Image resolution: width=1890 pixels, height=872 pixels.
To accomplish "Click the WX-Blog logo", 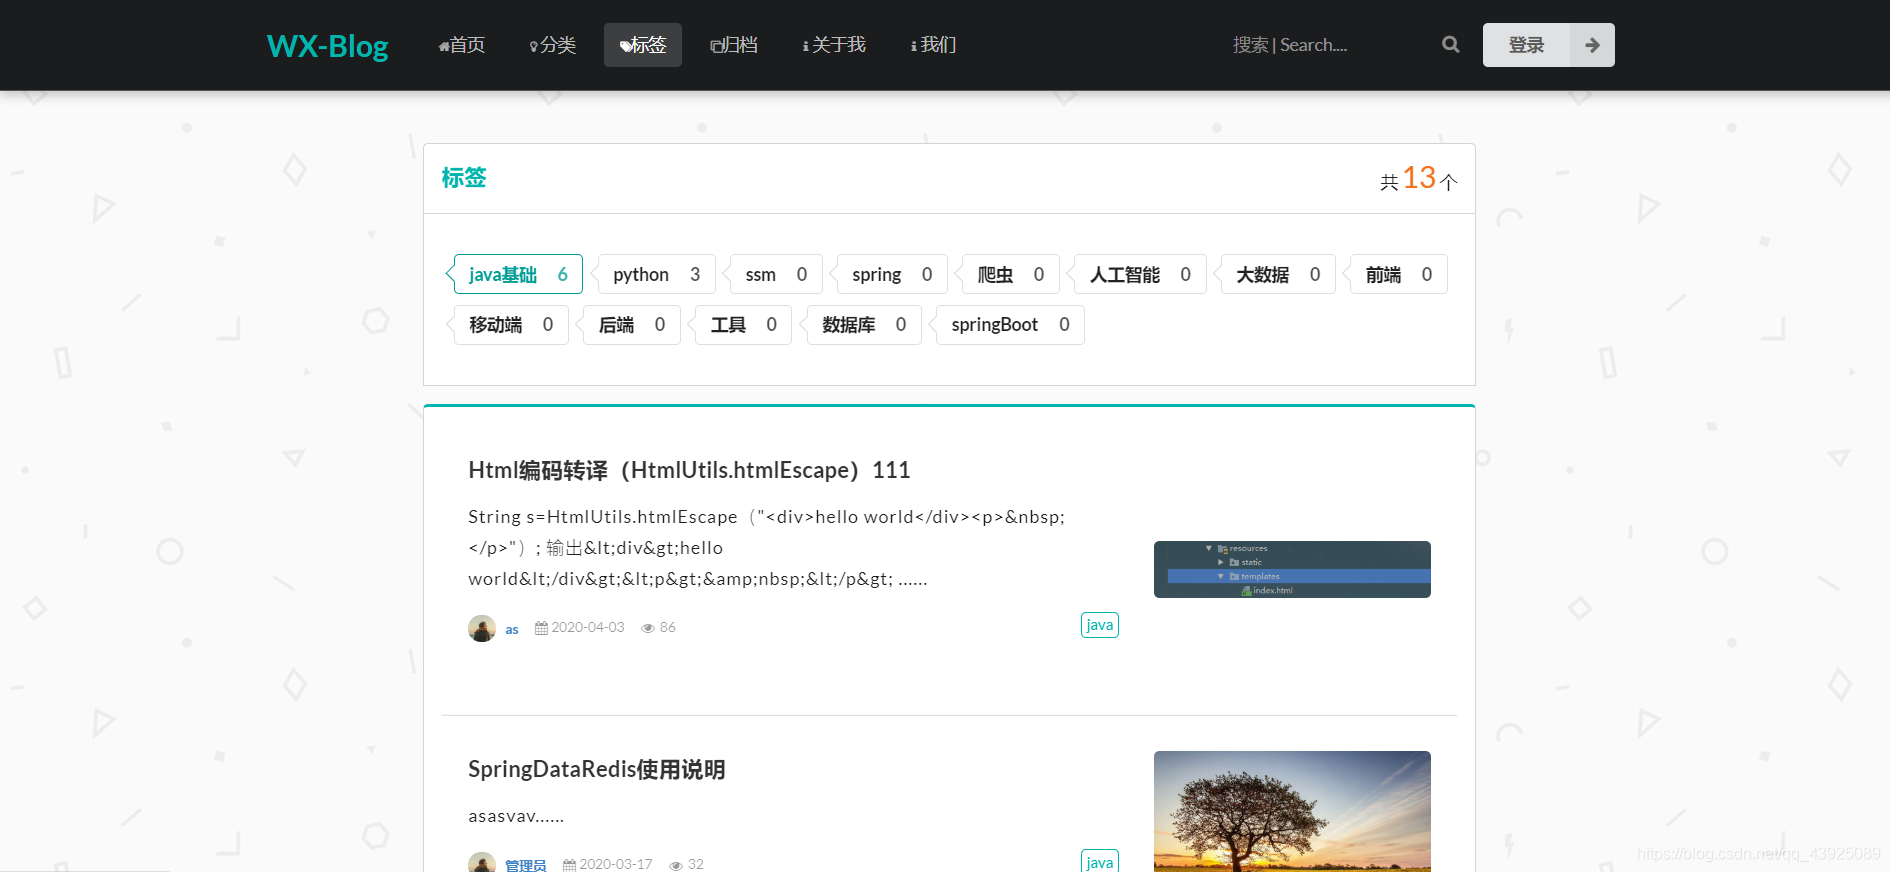I will (327, 45).
